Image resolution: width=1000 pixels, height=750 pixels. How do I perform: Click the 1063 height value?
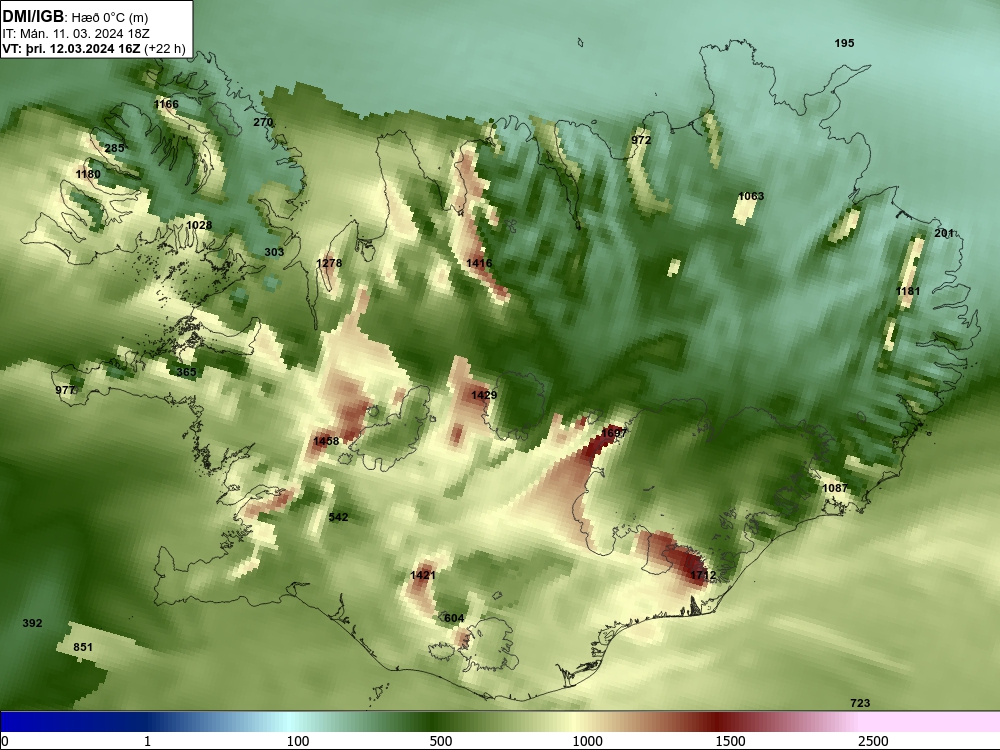point(751,196)
